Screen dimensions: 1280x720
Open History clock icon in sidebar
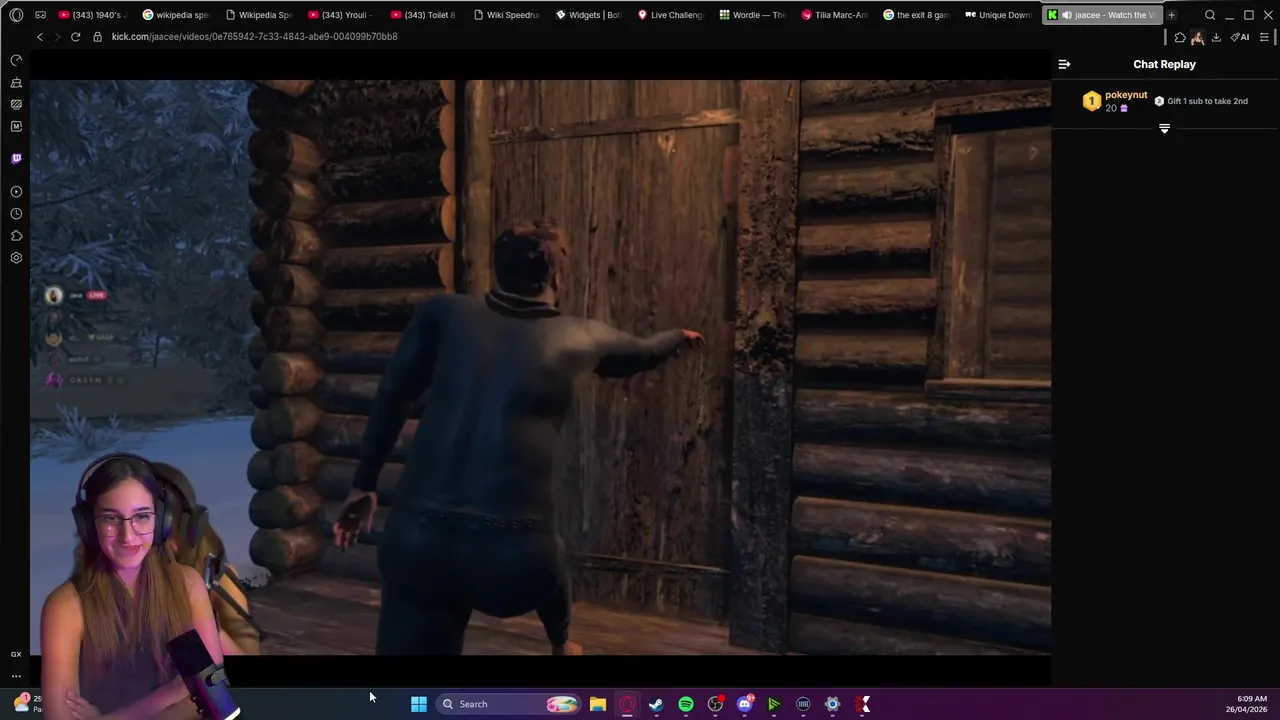[16, 214]
